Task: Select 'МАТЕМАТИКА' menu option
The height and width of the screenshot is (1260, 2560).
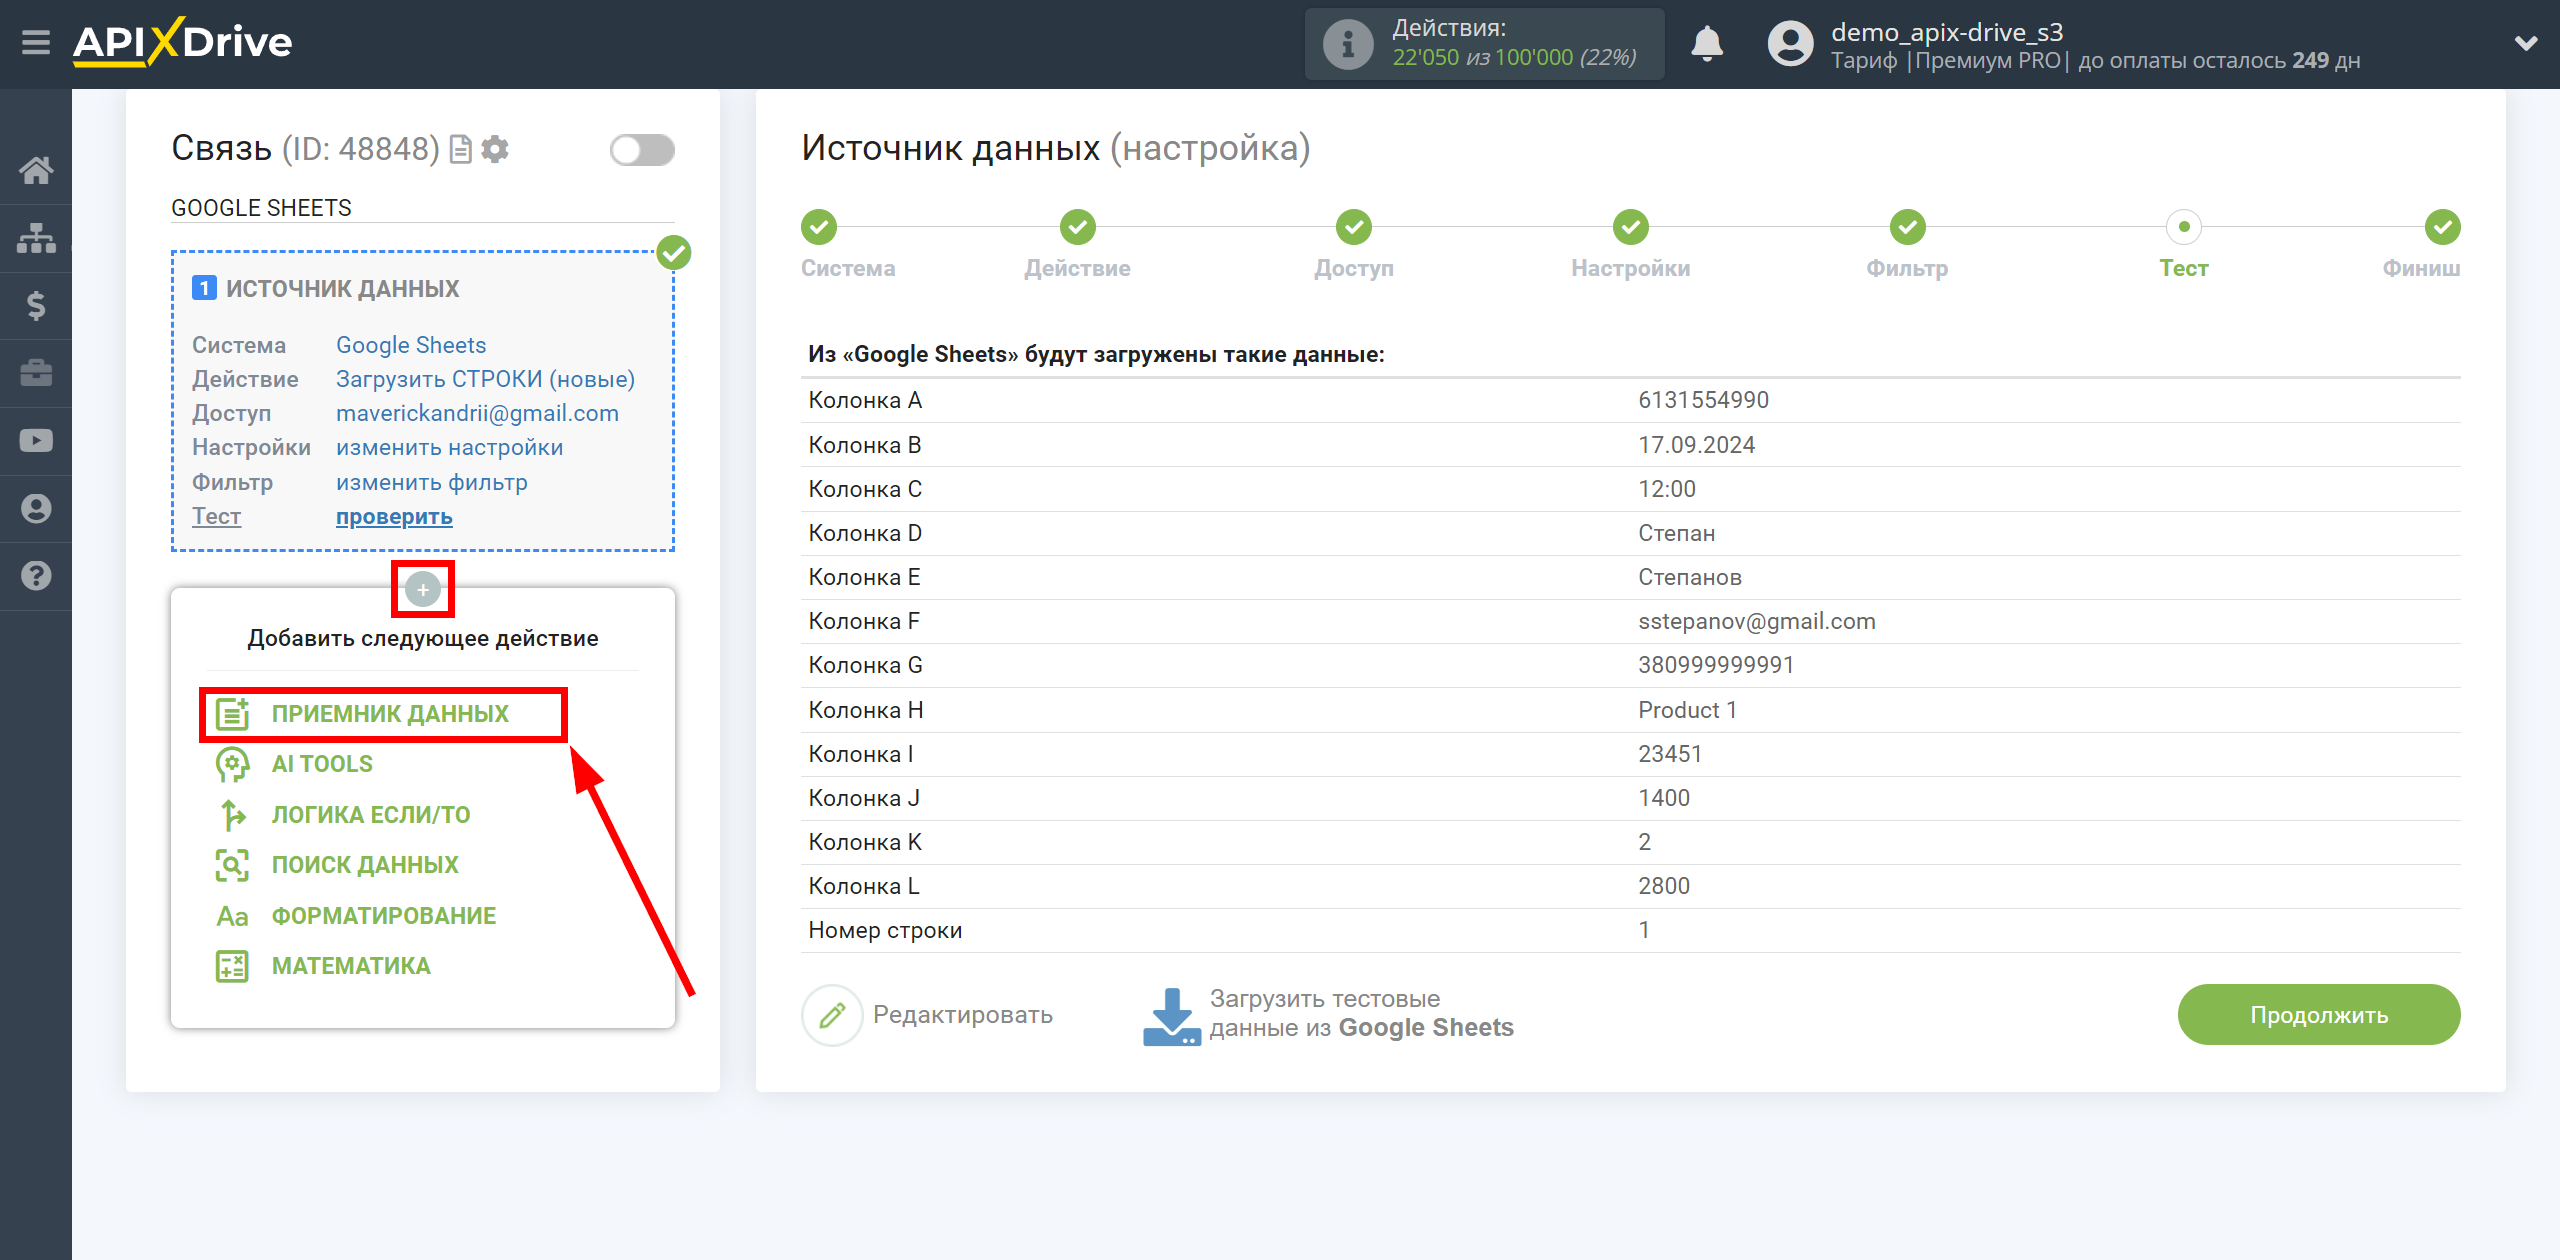Action: pyautogui.click(x=351, y=966)
